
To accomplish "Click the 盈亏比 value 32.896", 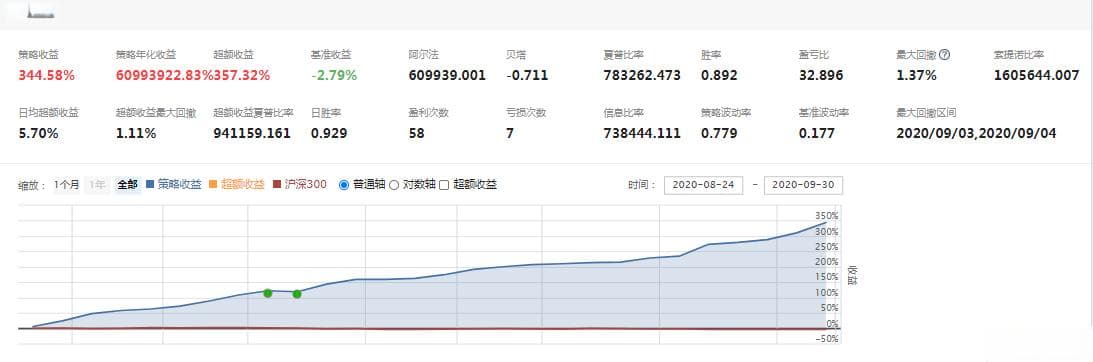I will [820, 75].
